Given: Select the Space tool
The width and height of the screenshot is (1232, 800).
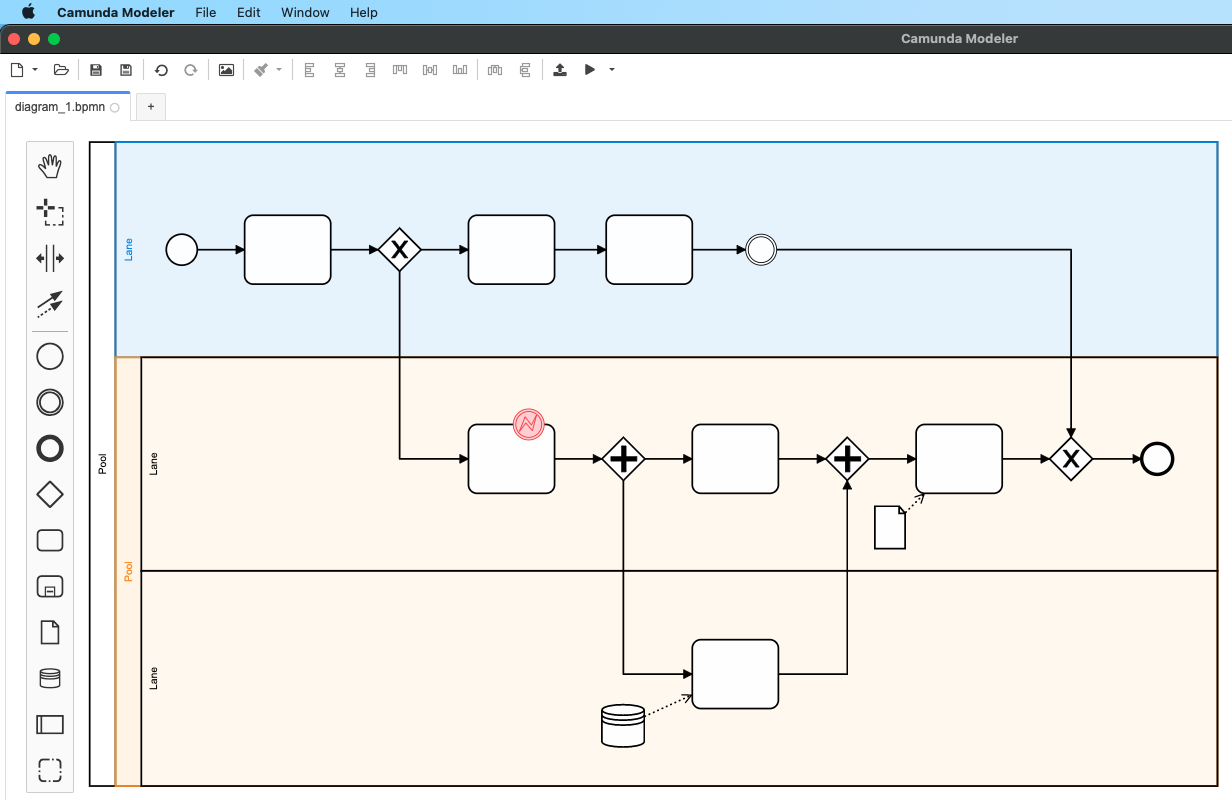Looking at the screenshot, I should click(x=50, y=258).
